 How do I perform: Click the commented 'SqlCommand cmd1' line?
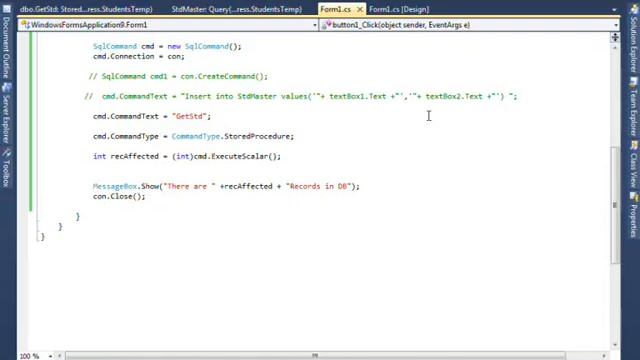pos(178,76)
